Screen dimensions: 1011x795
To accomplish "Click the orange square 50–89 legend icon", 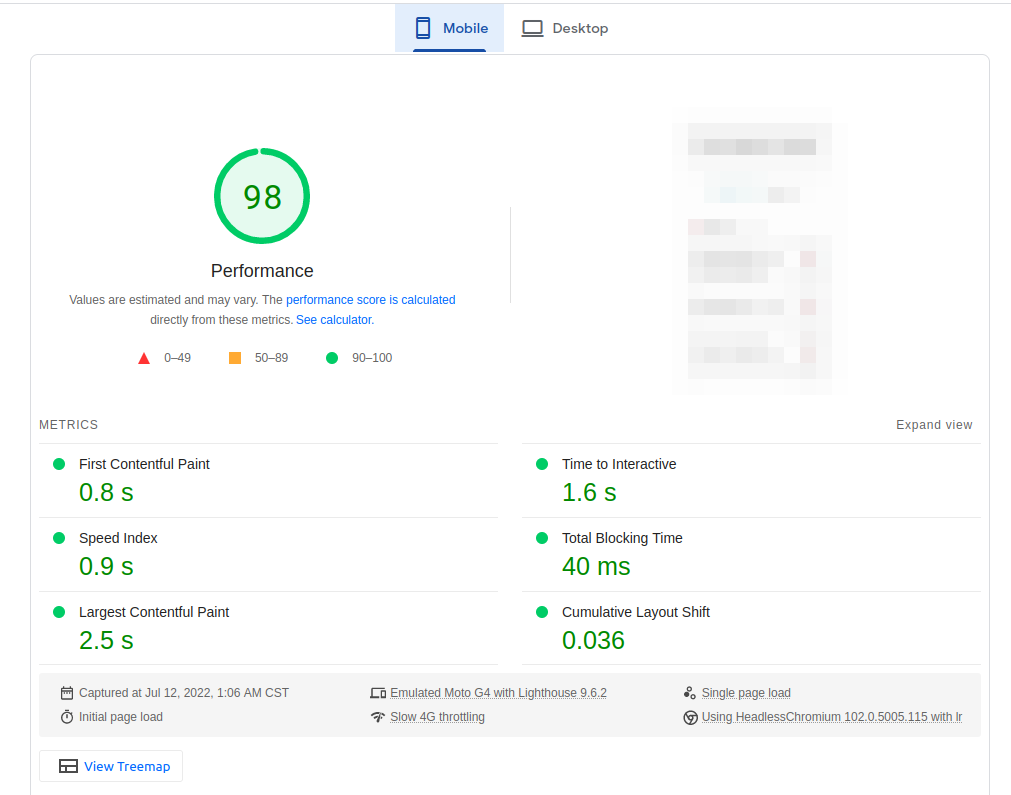I will pos(235,358).
